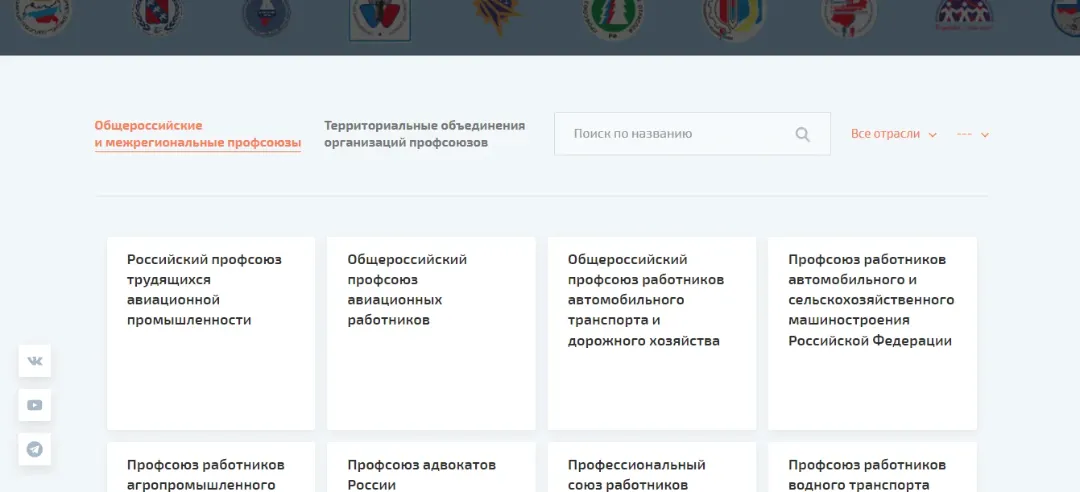Viewport: 1080px width, 492px height.
Task: Open the VK social network icon
Action: pos(34,361)
